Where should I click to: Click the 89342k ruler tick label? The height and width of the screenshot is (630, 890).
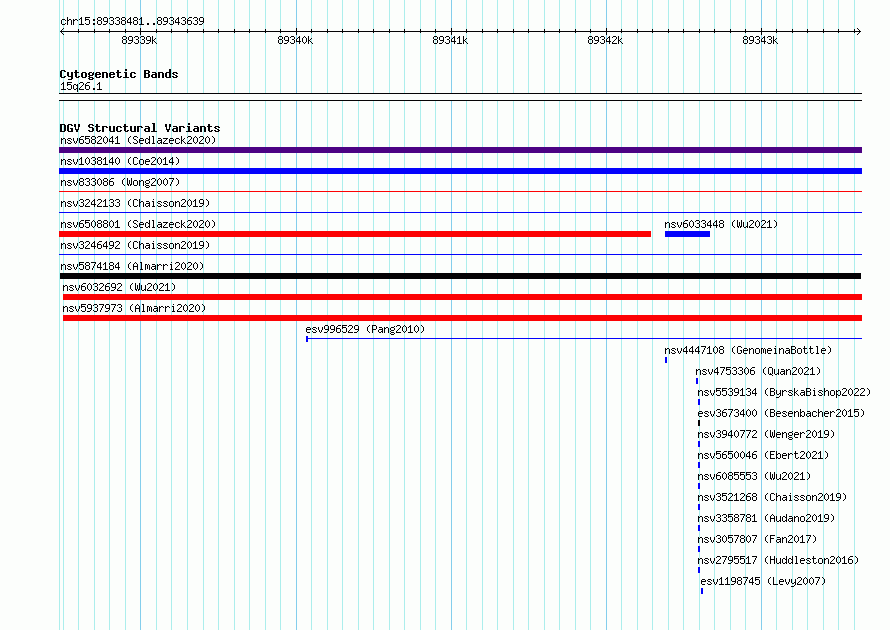[605, 40]
